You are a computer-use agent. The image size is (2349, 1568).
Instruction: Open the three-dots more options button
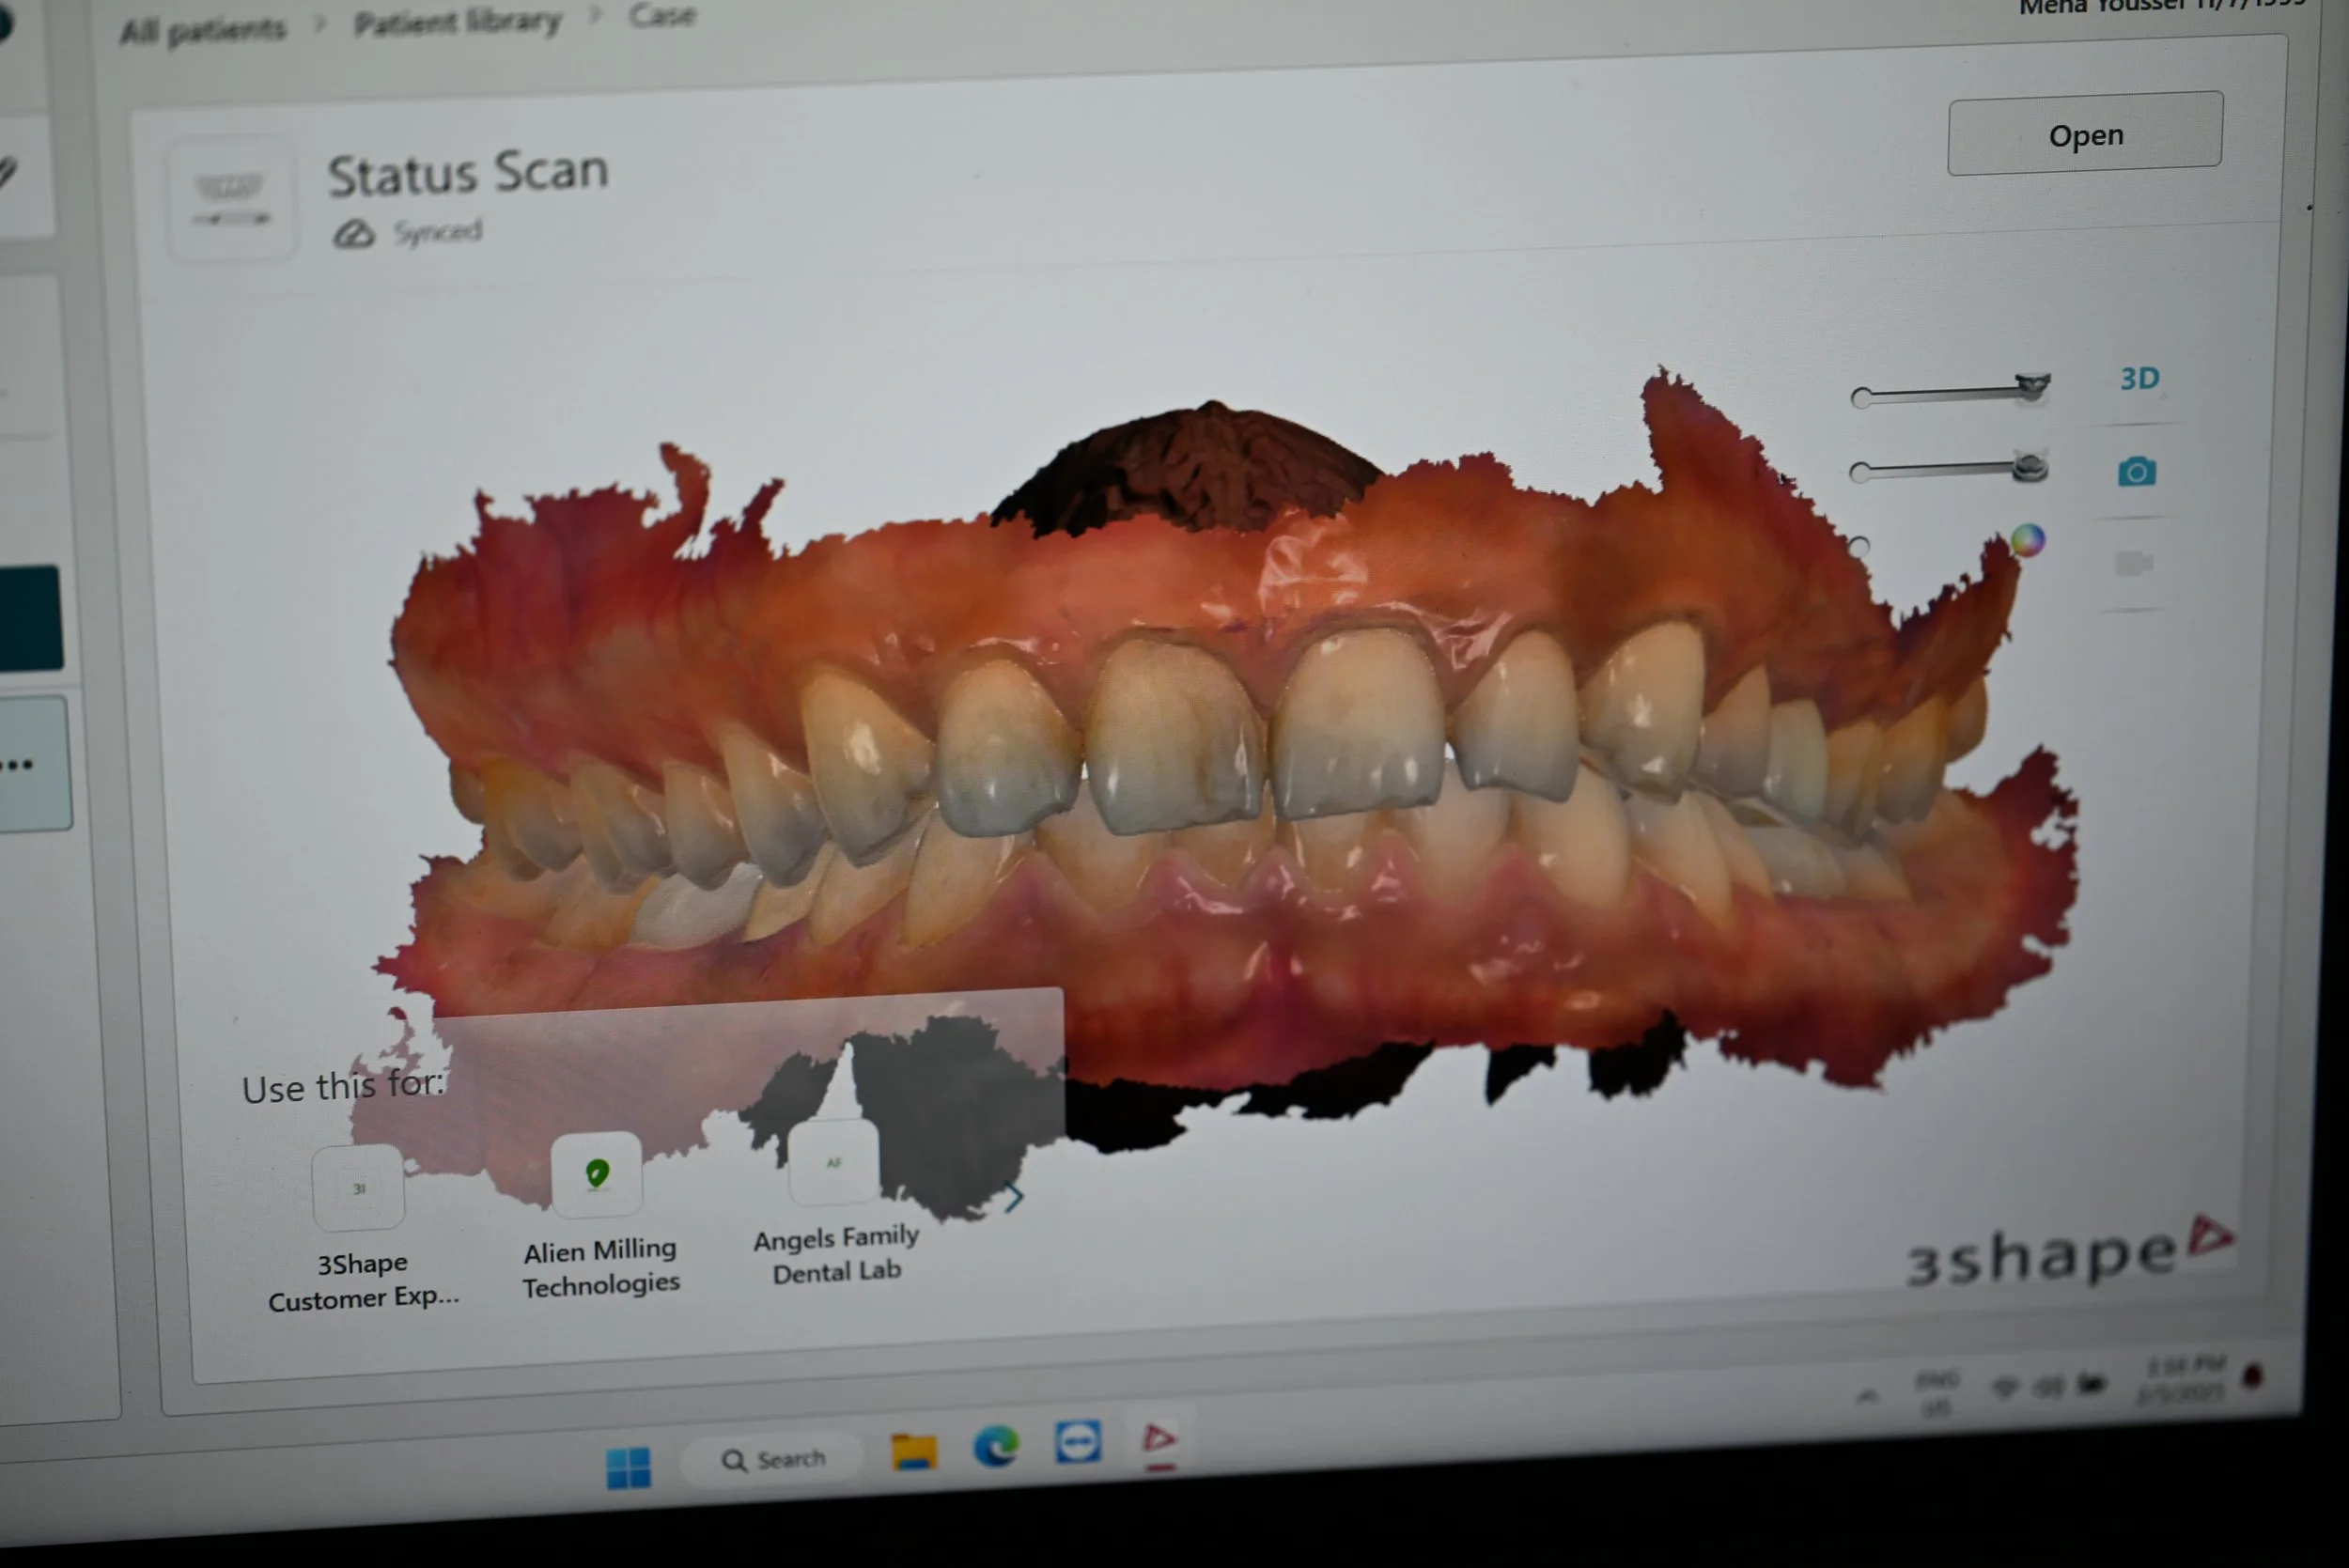[20, 765]
